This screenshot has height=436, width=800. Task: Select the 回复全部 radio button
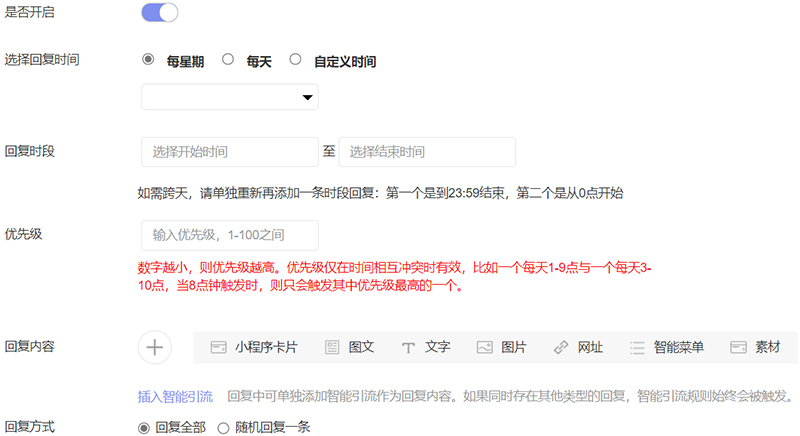click(x=144, y=428)
